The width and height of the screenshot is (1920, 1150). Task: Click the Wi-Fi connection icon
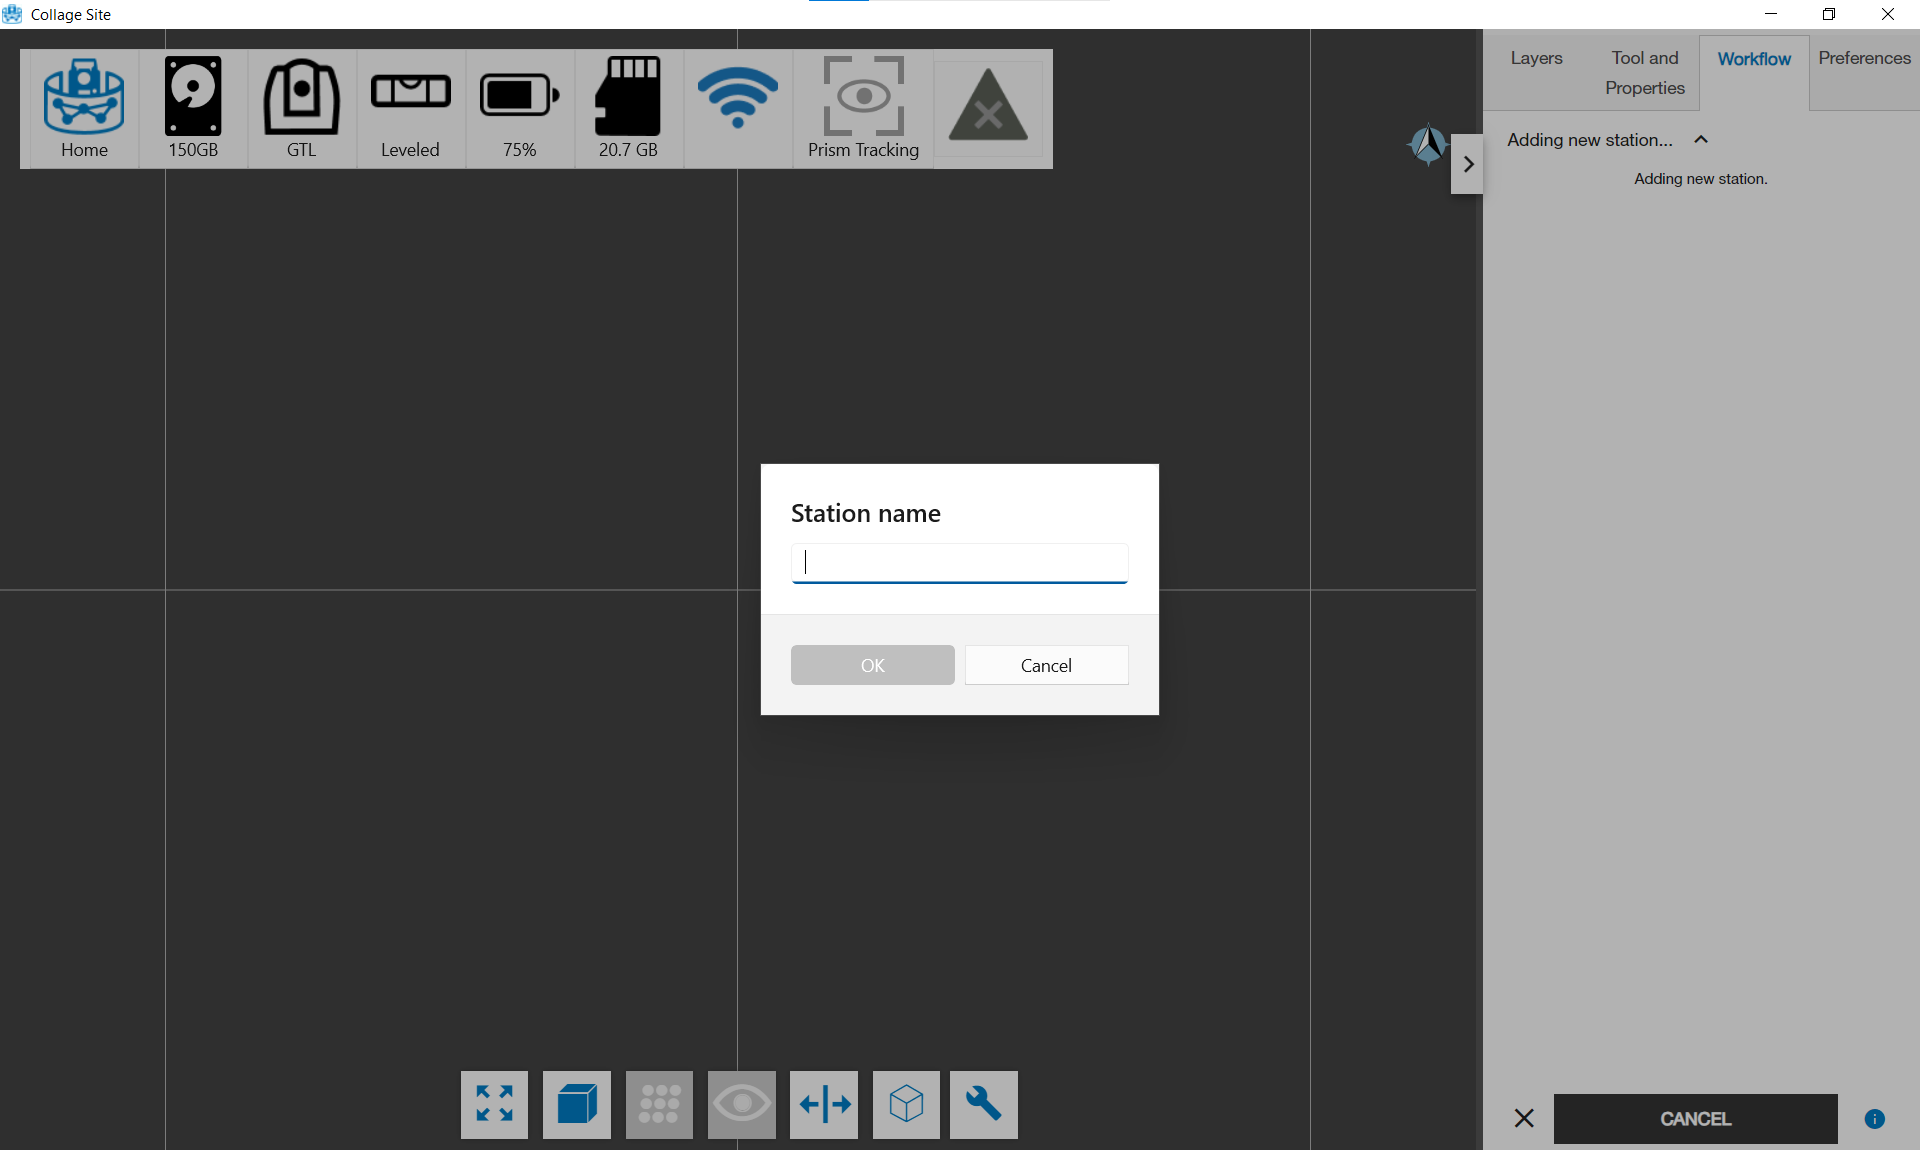coord(738,98)
